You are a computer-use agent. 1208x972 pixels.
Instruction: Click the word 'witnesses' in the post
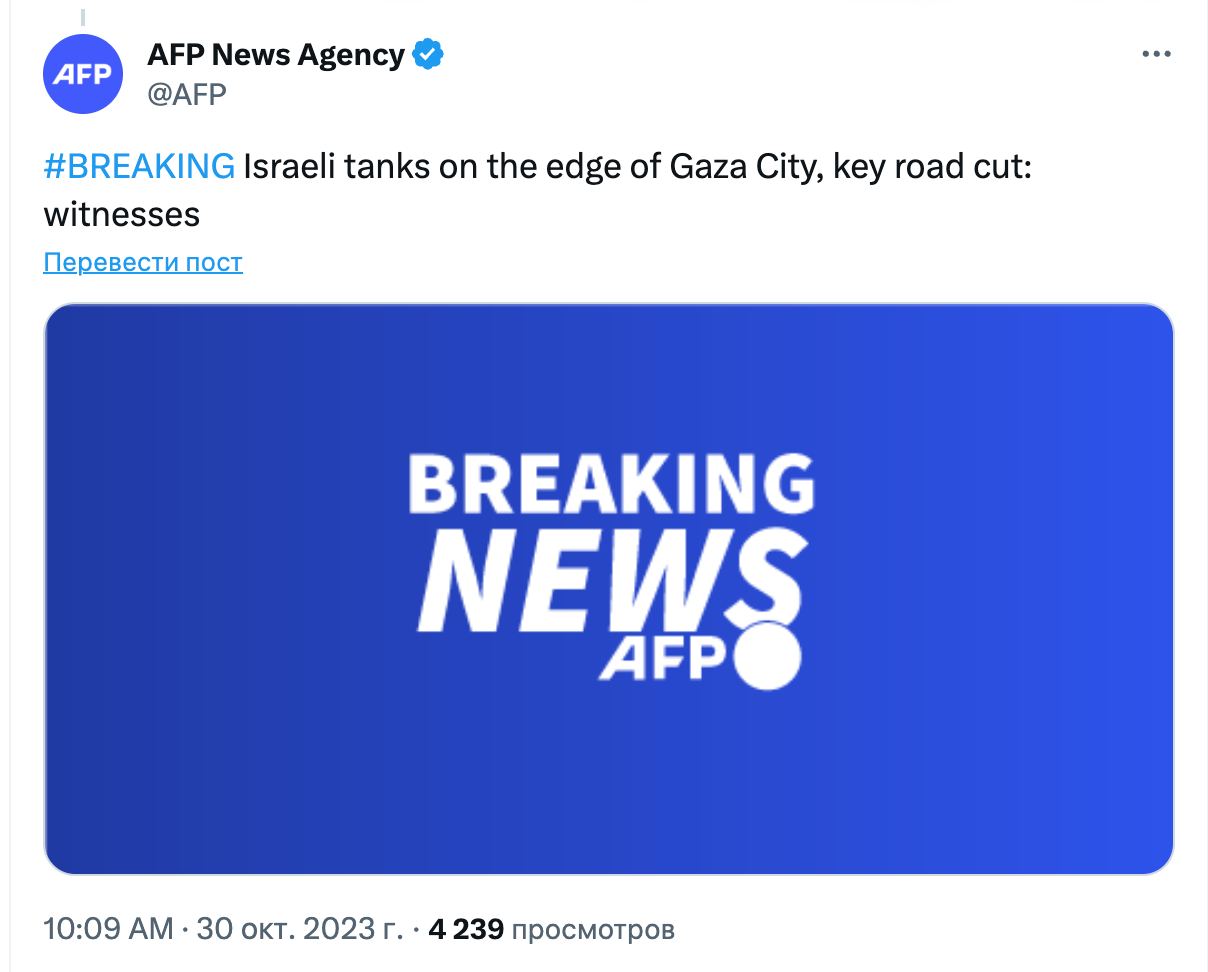click(122, 214)
